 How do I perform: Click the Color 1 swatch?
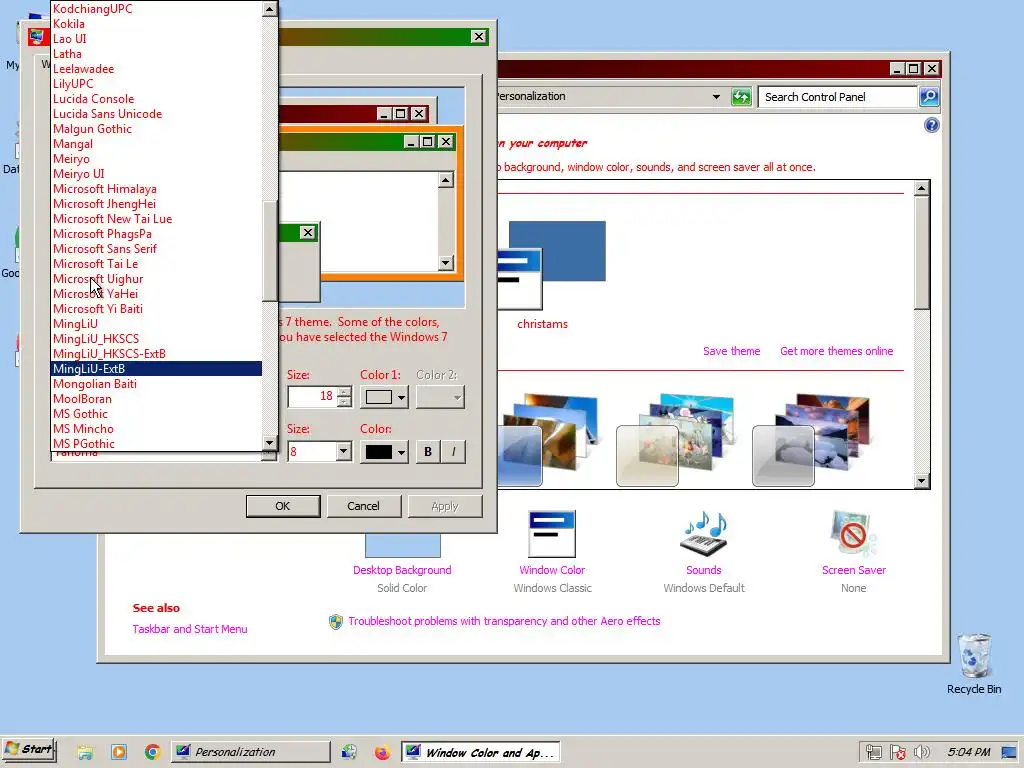click(x=379, y=397)
